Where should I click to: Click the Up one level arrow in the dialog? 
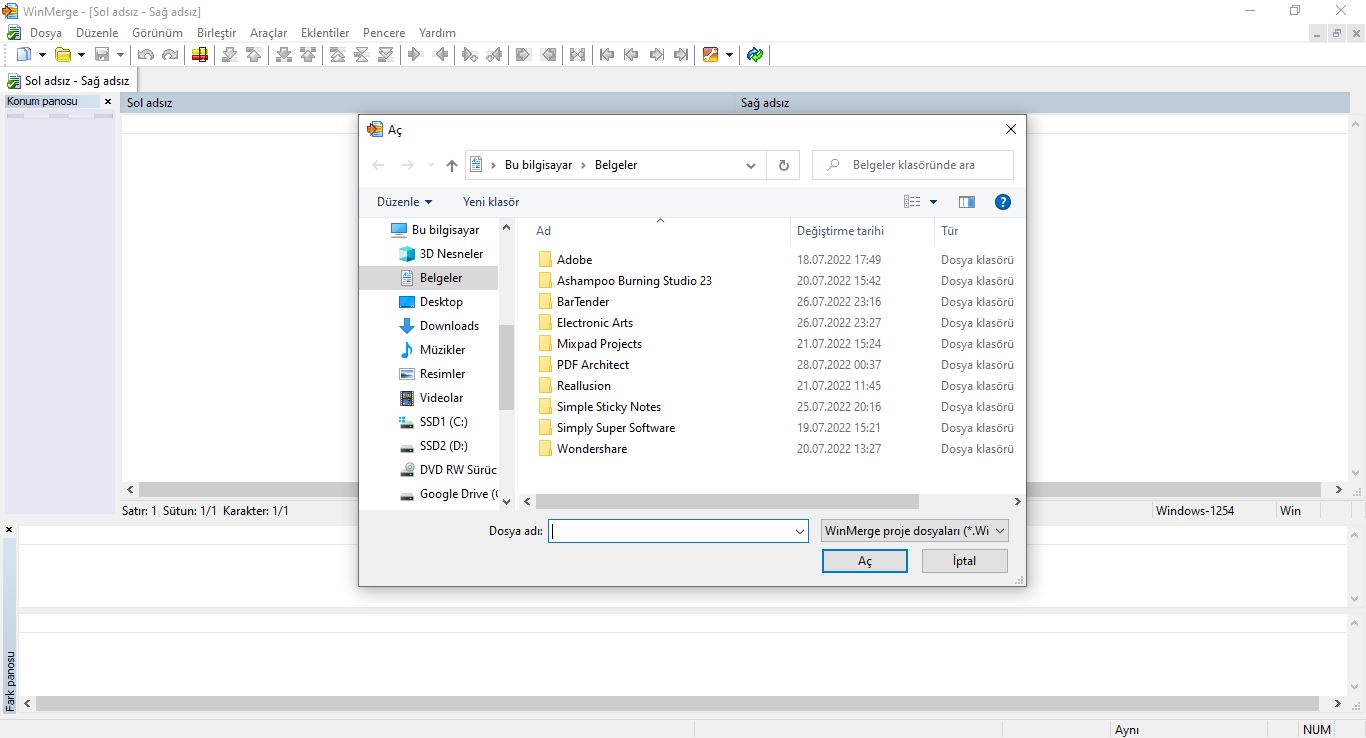click(x=452, y=165)
